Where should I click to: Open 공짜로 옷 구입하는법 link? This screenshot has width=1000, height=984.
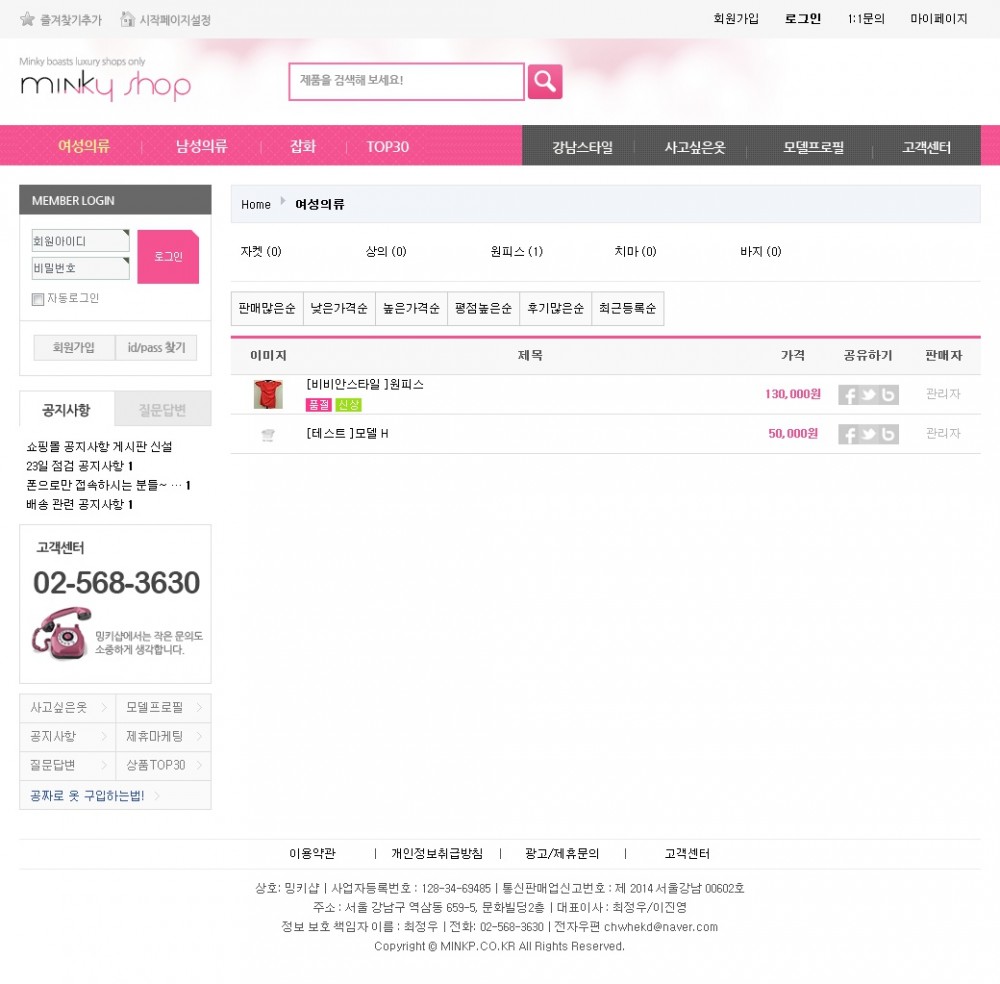(94, 795)
